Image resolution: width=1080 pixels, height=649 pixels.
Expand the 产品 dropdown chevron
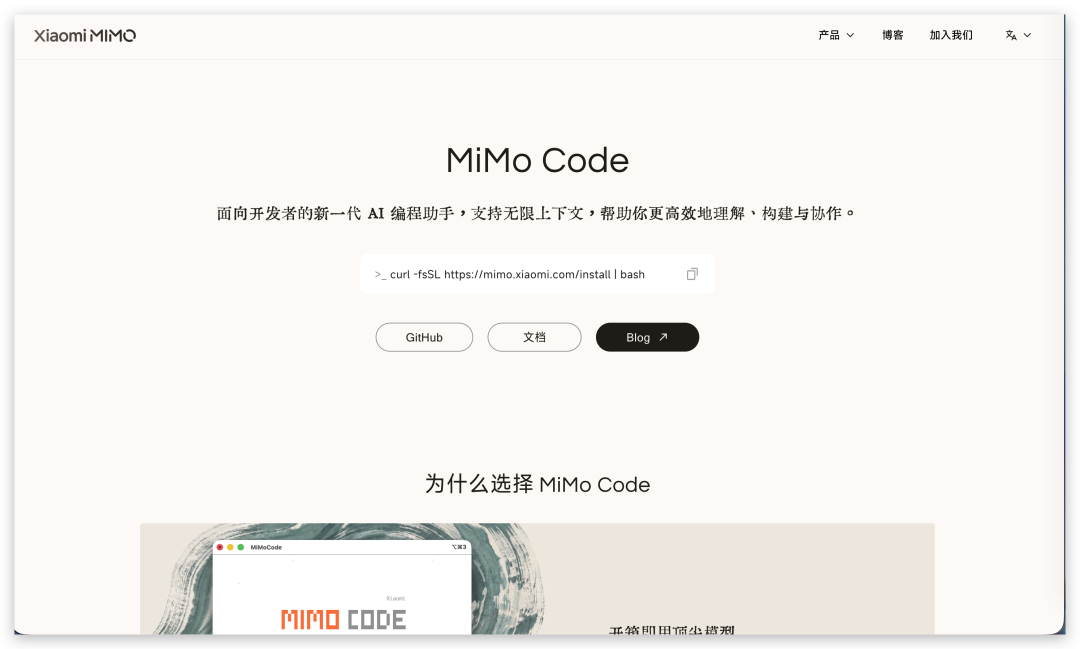[x=850, y=35]
